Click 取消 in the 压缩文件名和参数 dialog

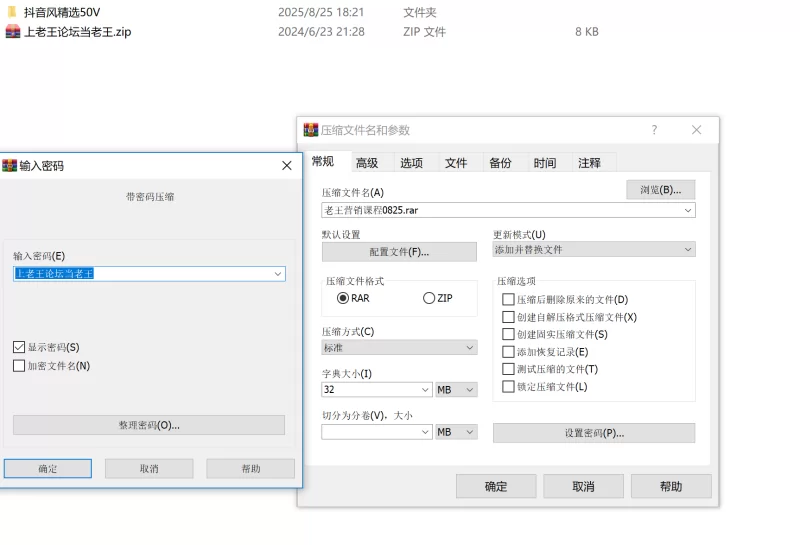click(583, 486)
